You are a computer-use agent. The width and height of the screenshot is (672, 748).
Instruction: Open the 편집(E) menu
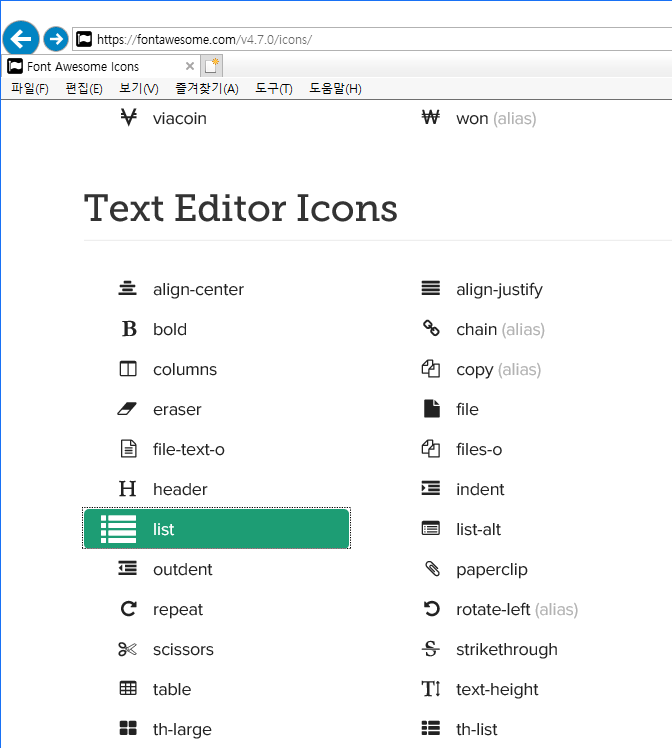click(84, 89)
